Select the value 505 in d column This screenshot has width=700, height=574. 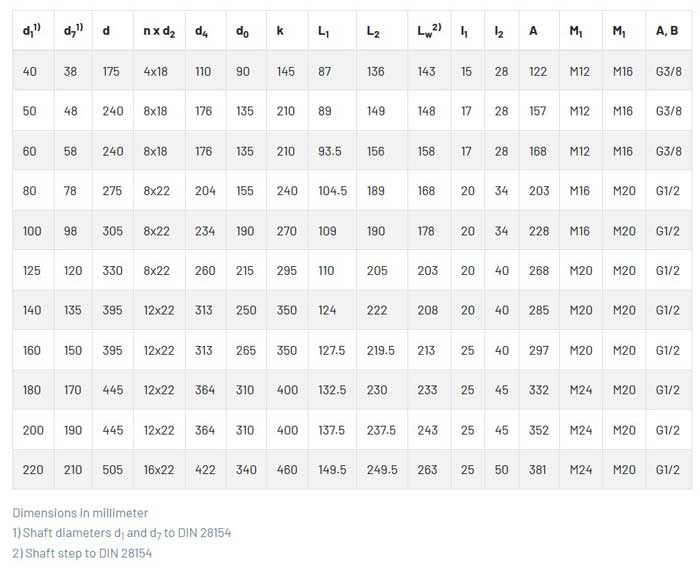click(x=111, y=470)
